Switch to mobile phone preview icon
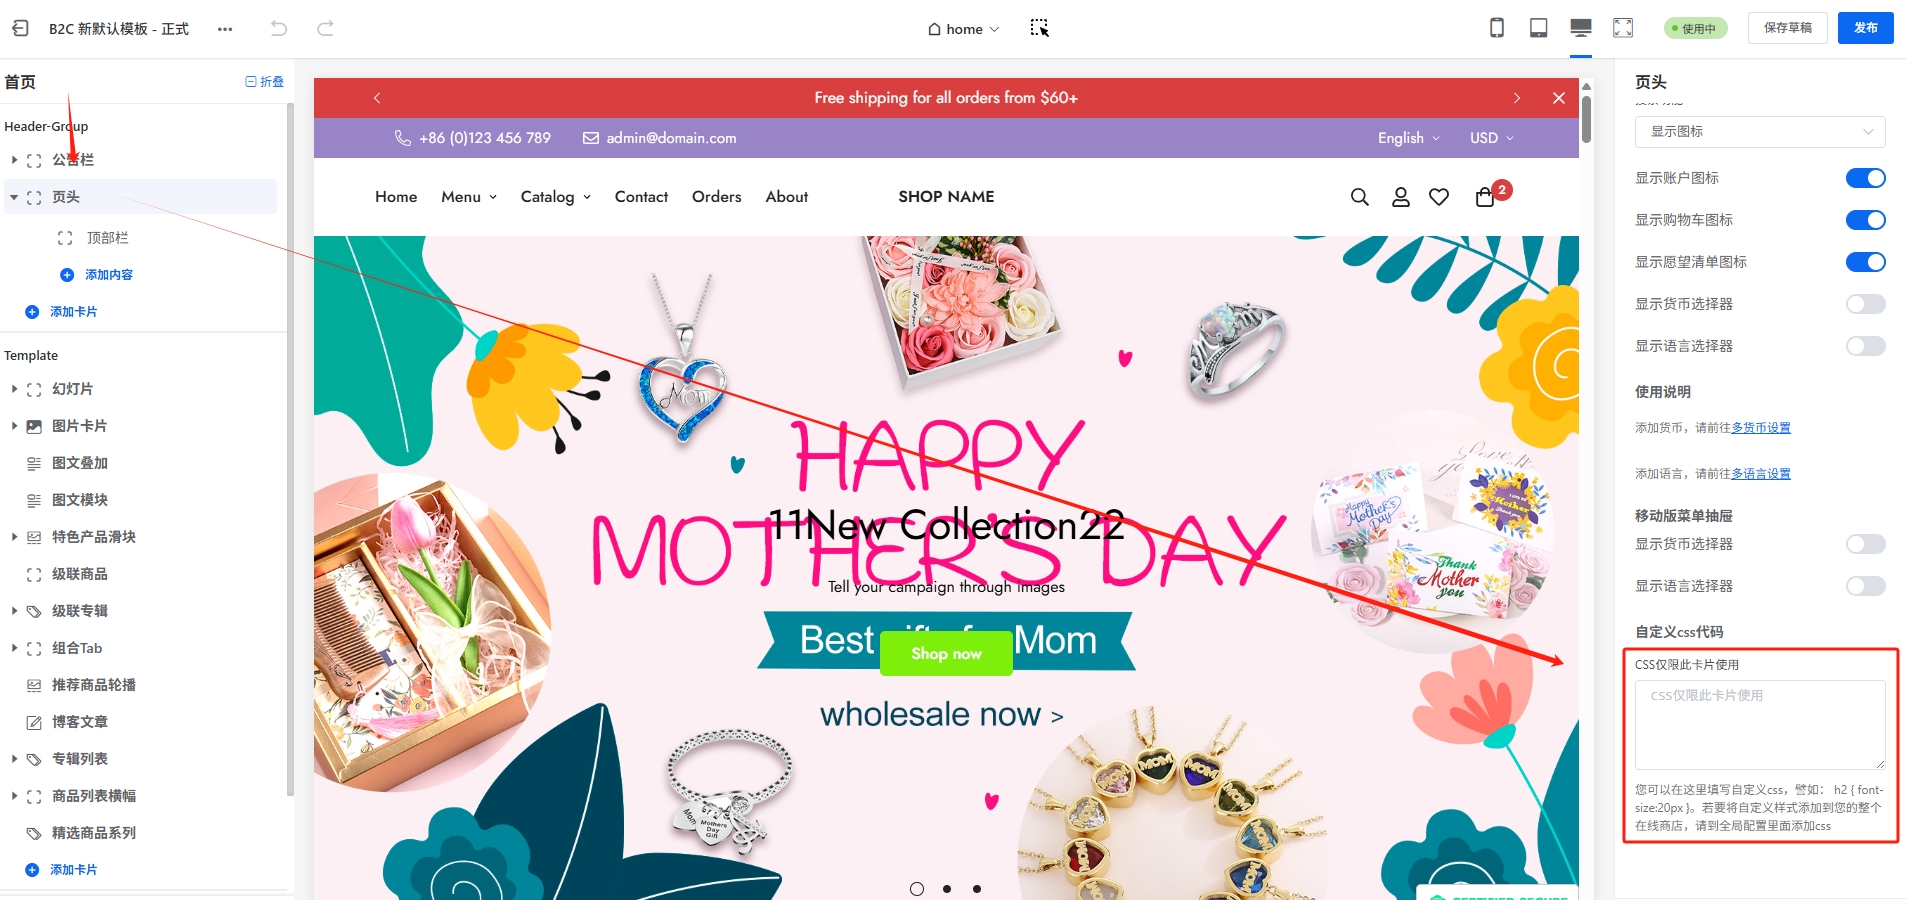The height and width of the screenshot is (900, 1906). (1497, 28)
